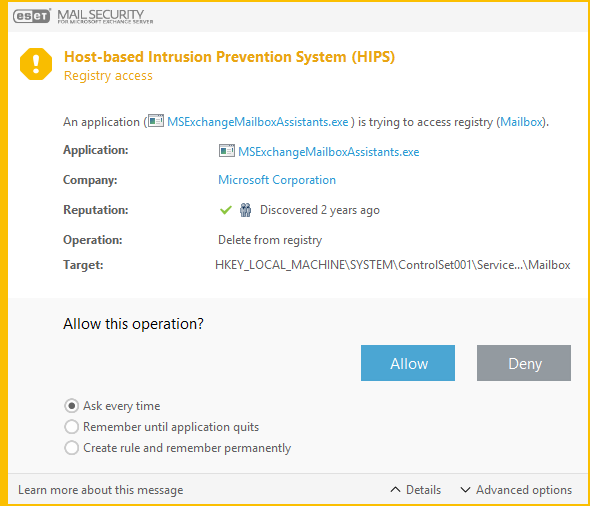Click Microsoft Corporation company link

(x=277, y=180)
